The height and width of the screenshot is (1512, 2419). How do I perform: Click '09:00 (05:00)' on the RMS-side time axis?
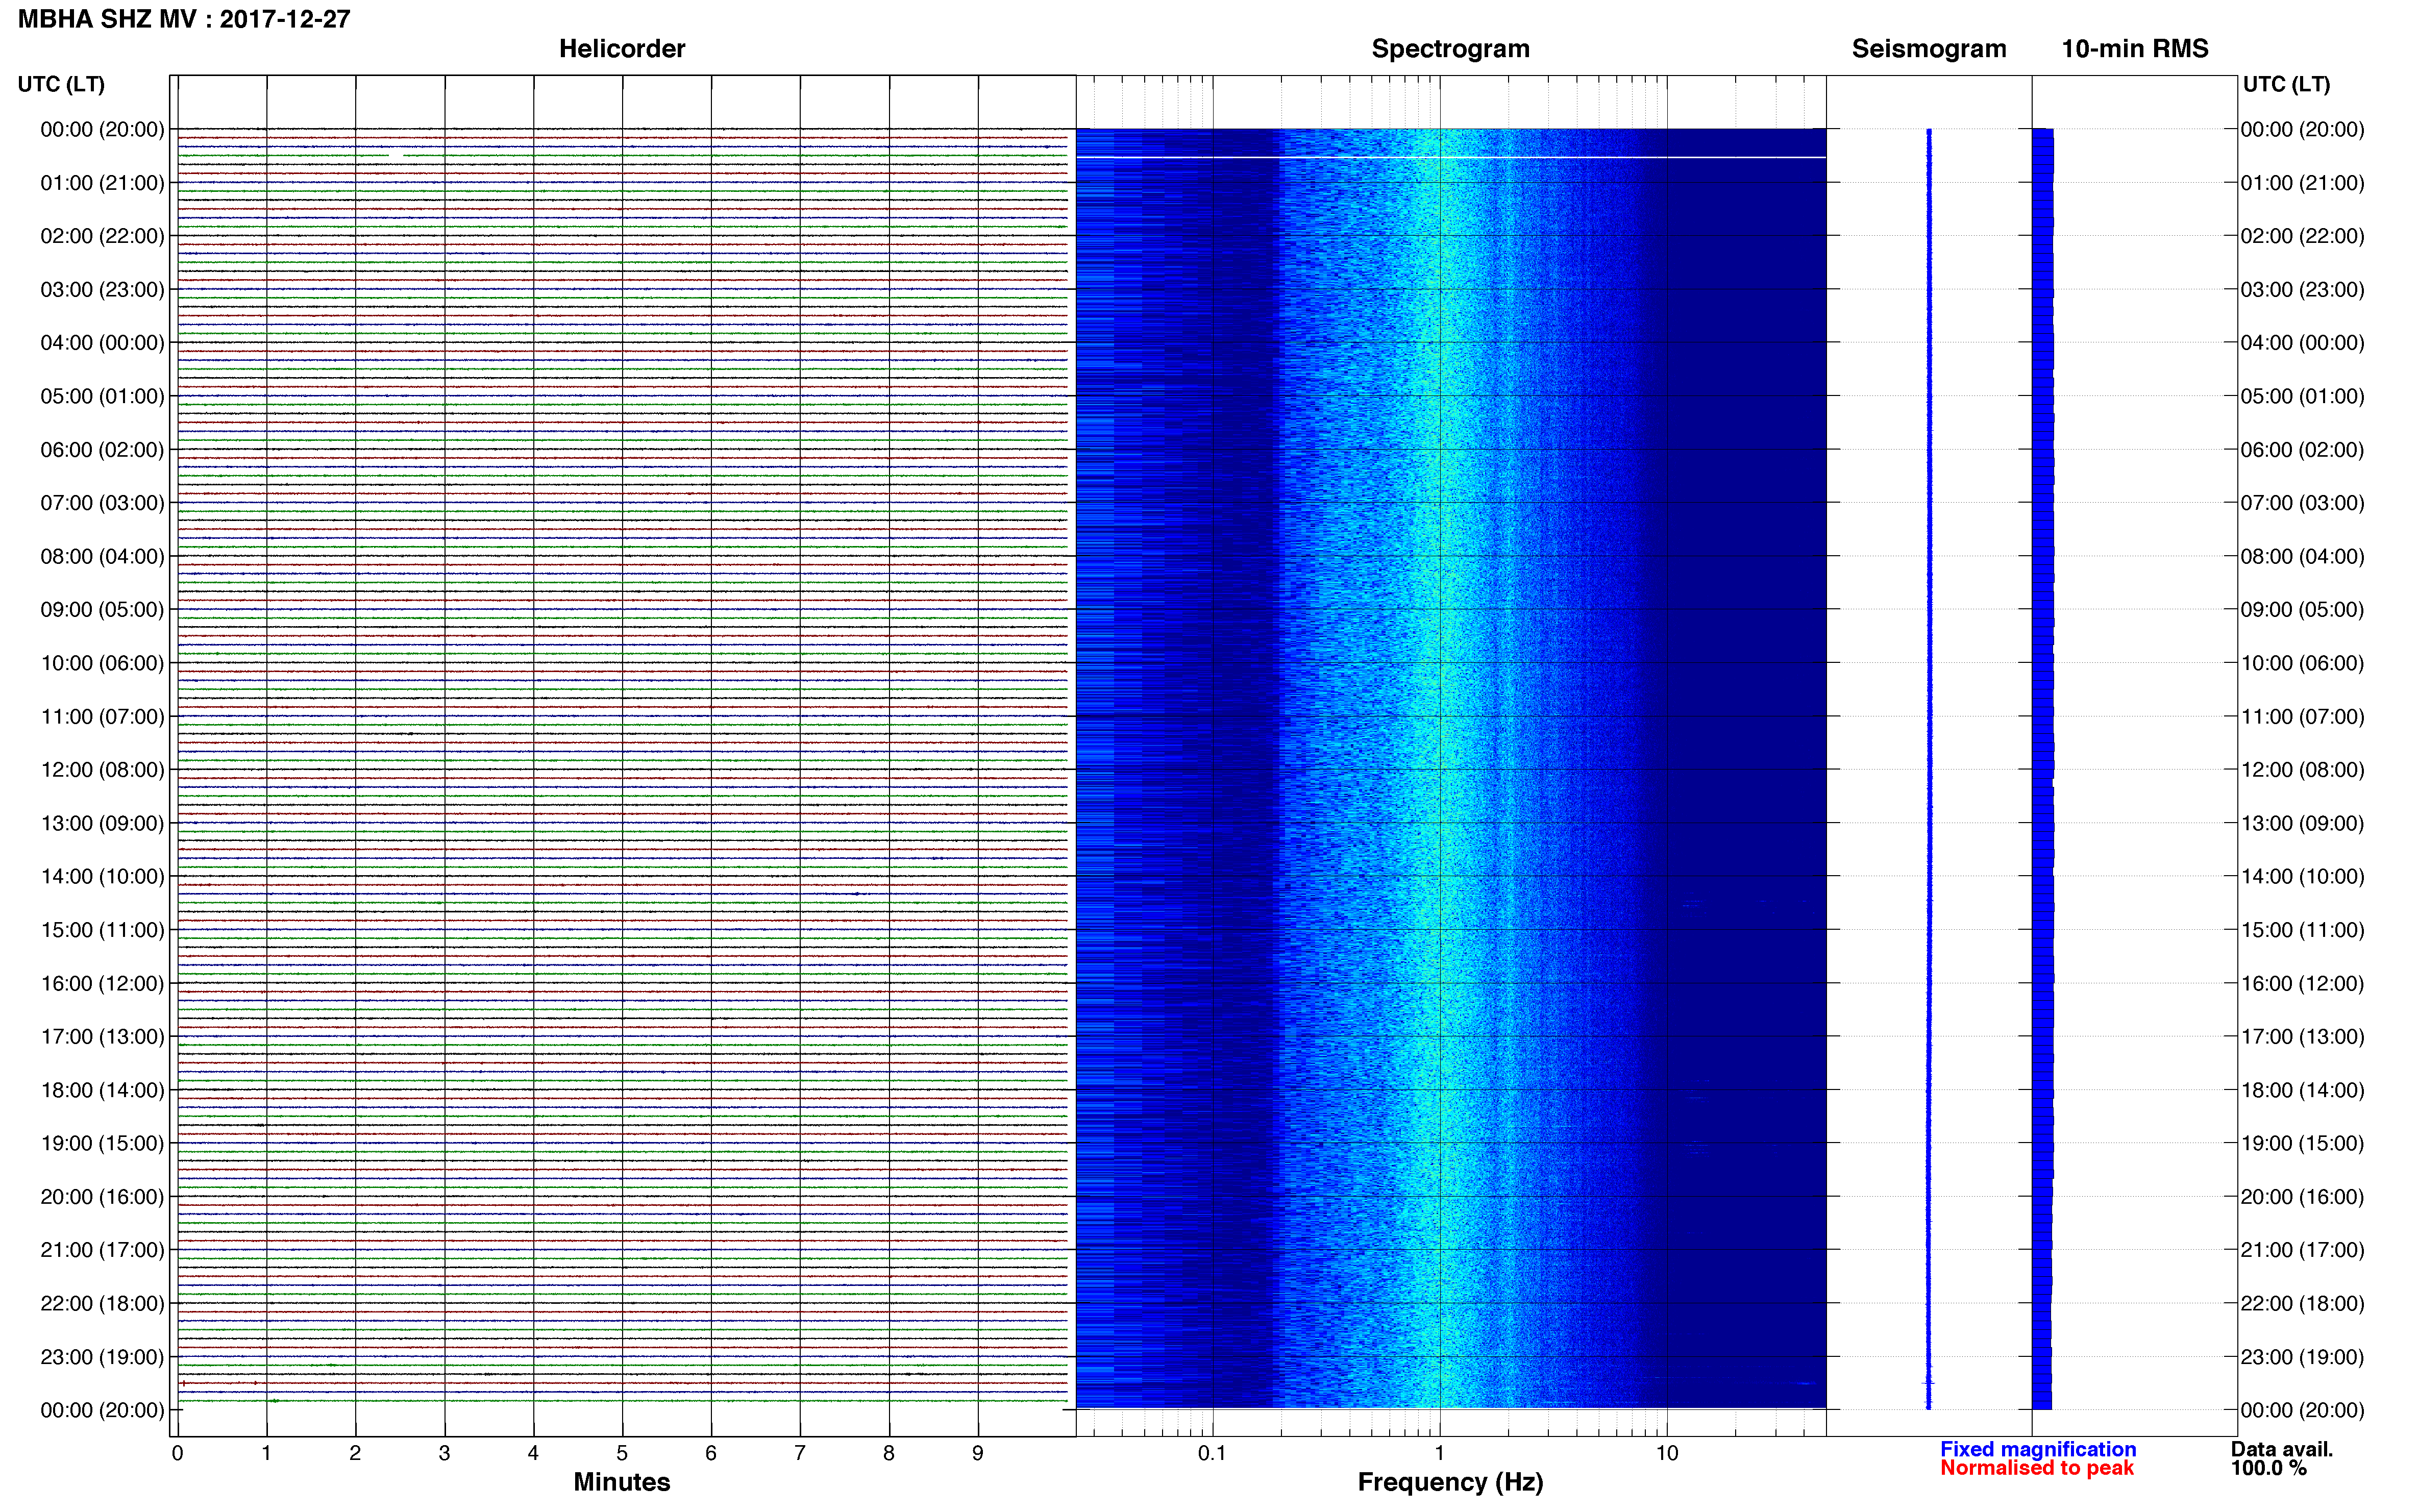(2302, 609)
